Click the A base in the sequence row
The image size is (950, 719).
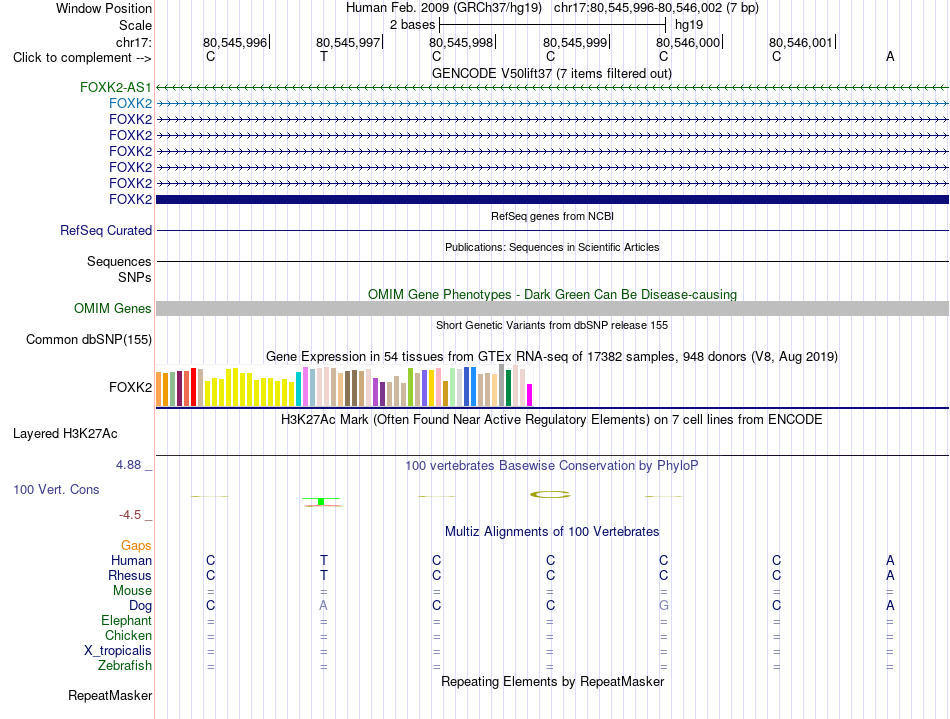[x=890, y=56]
